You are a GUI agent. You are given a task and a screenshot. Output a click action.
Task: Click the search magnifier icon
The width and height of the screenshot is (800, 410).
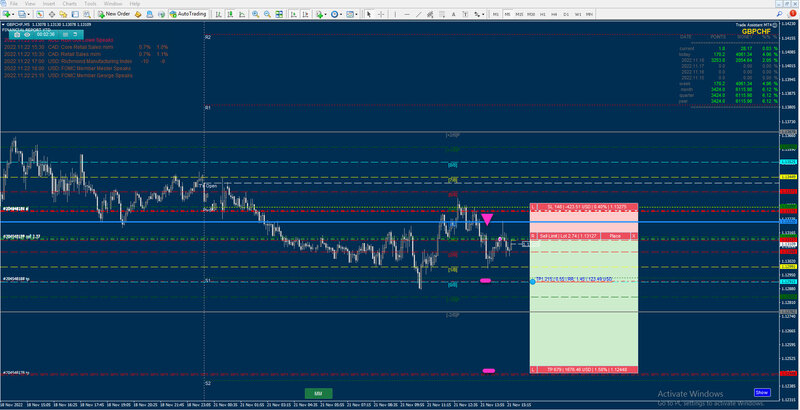[780, 14]
